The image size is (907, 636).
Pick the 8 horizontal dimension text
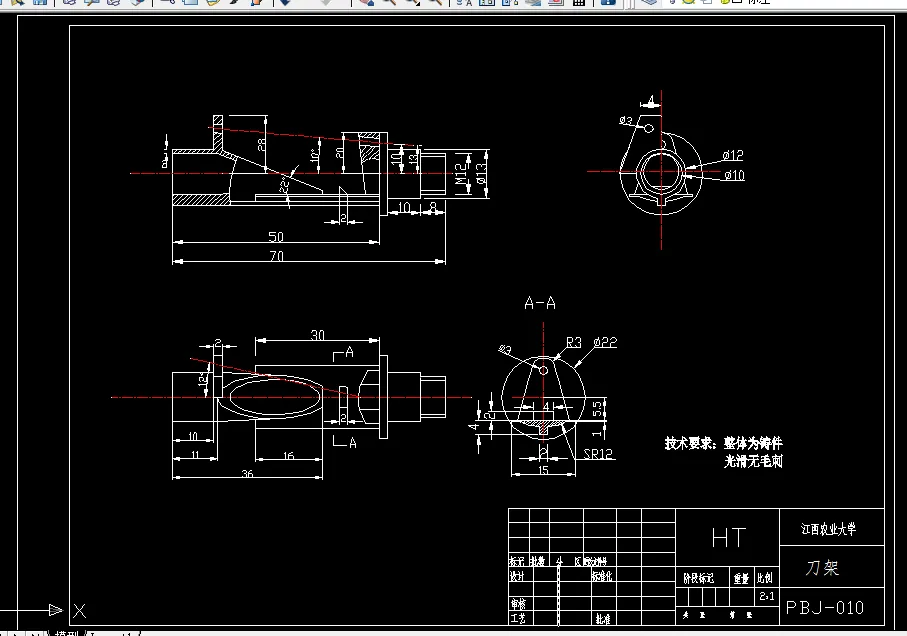click(x=433, y=207)
